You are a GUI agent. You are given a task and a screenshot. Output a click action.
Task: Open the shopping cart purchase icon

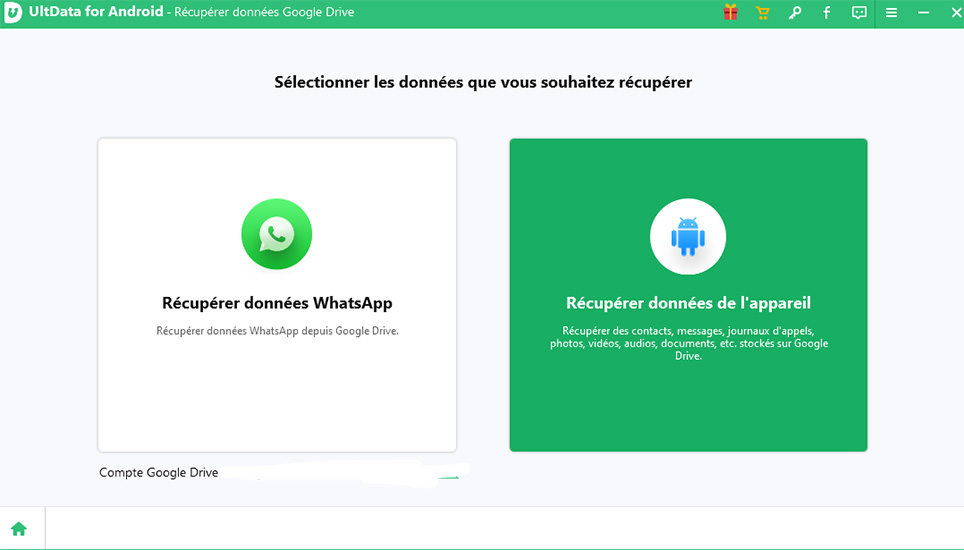[762, 13]
